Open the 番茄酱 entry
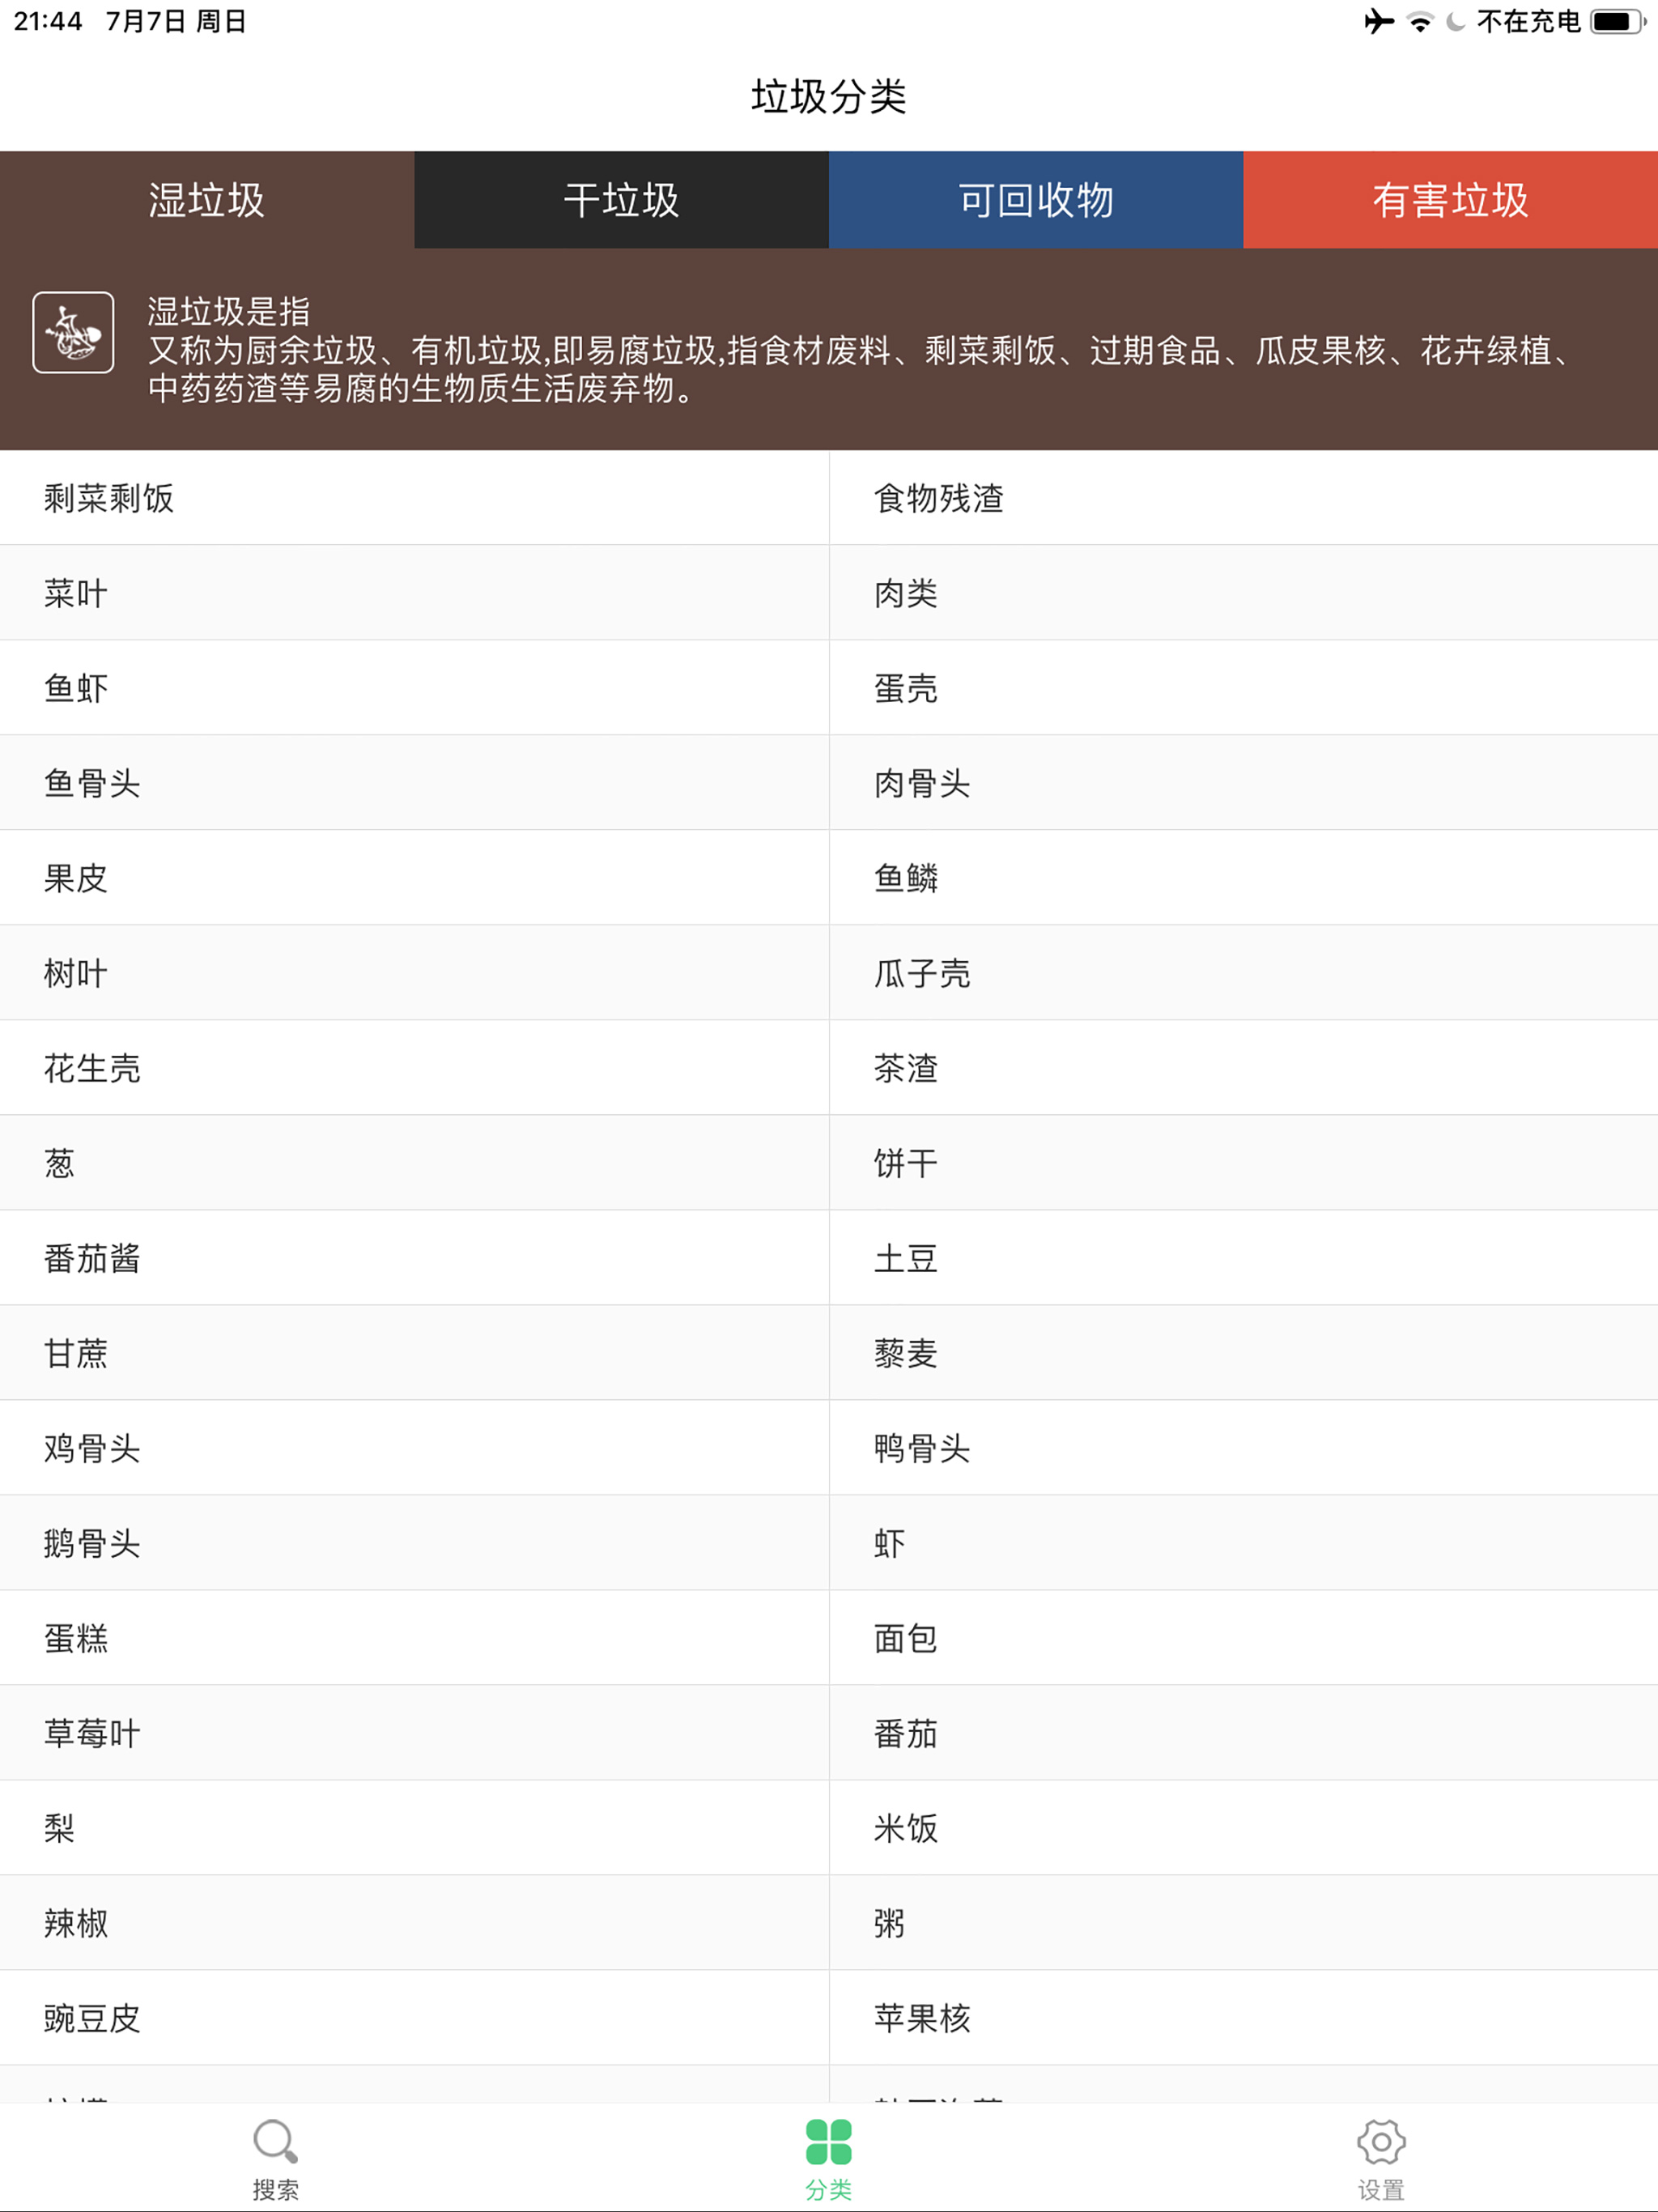Screen dimensions: 1658x2212 coord(92,1258)
